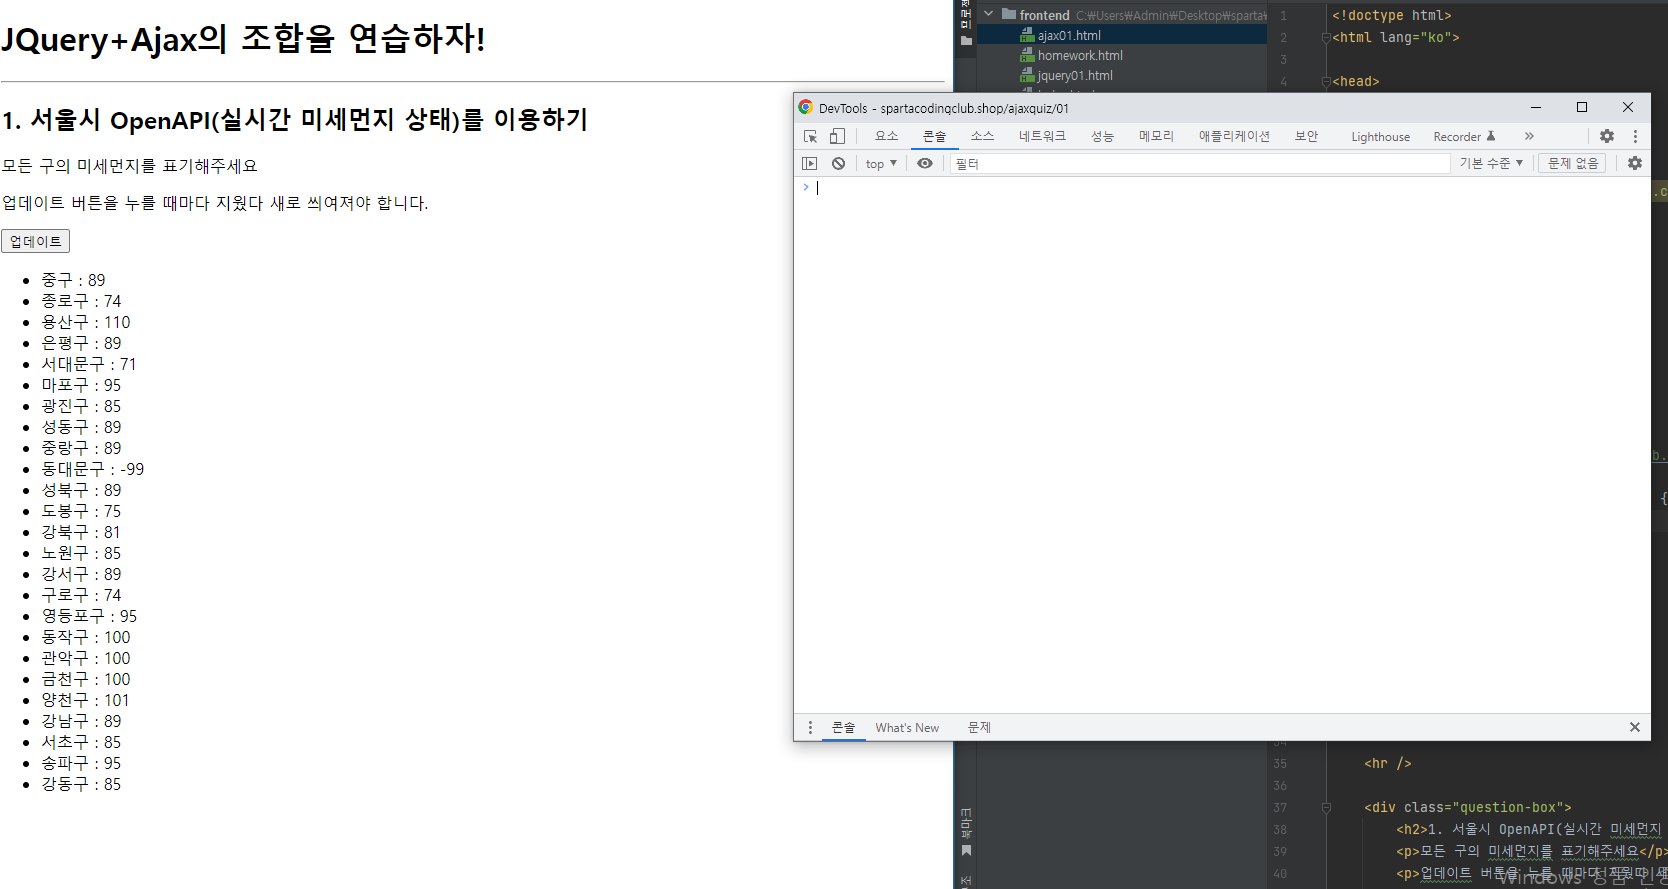Screen dimensions: 1668x889
Task: Click the <hr /> line in editor
Action: 1388,763
